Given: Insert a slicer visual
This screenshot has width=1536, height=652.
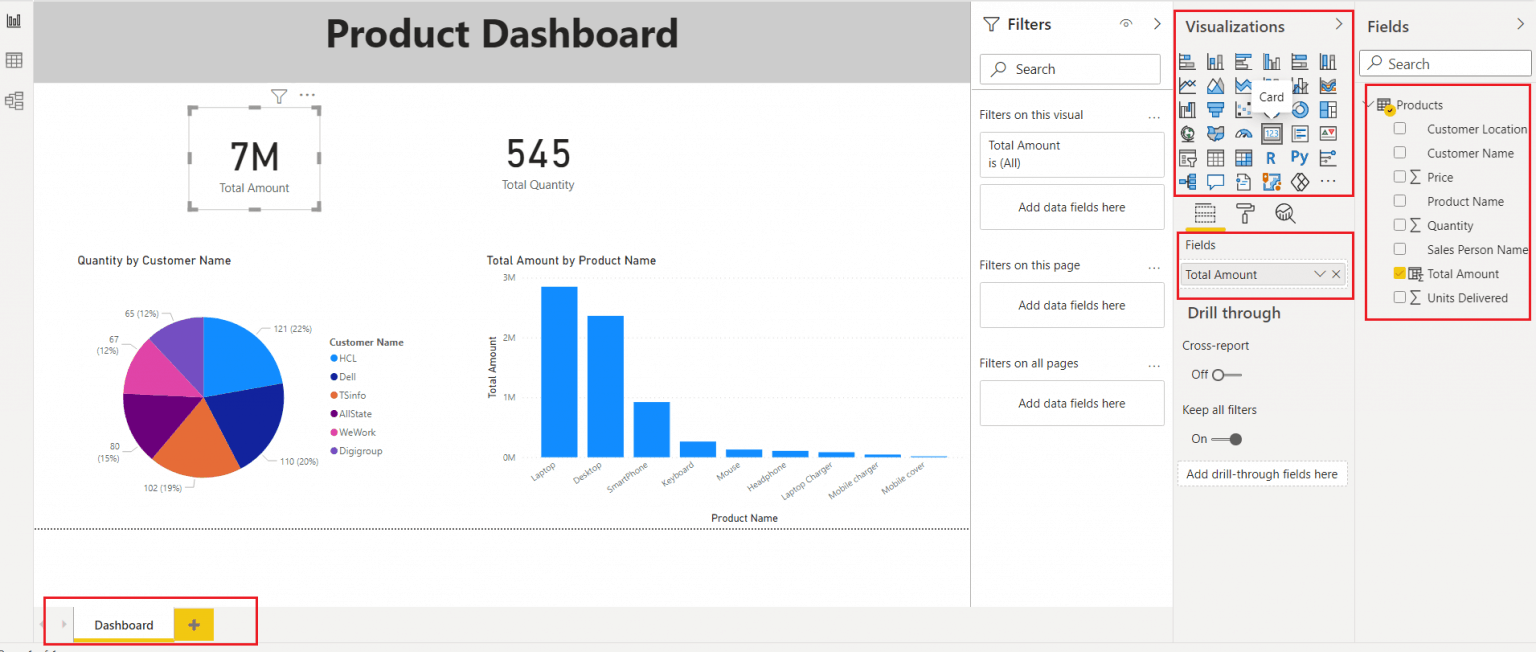Looking at the screenshot, I should (1188, 158).
